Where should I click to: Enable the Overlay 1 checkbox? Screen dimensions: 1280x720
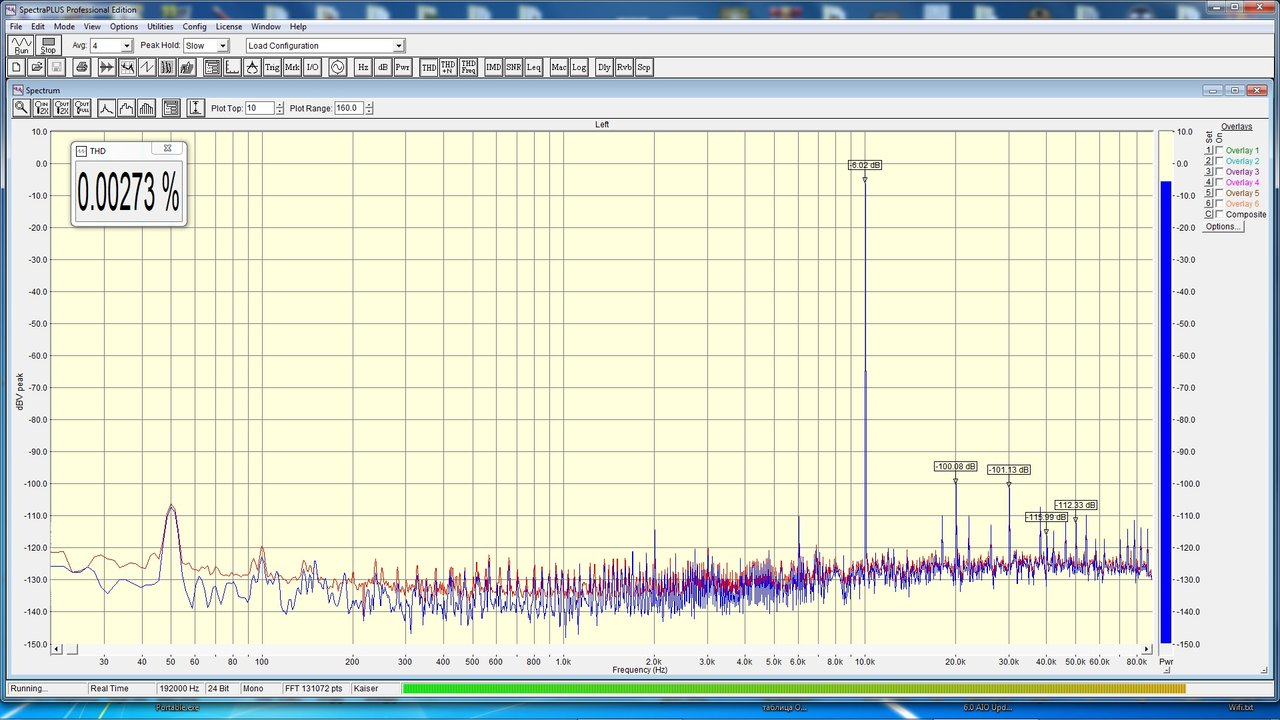[1219, 150]
